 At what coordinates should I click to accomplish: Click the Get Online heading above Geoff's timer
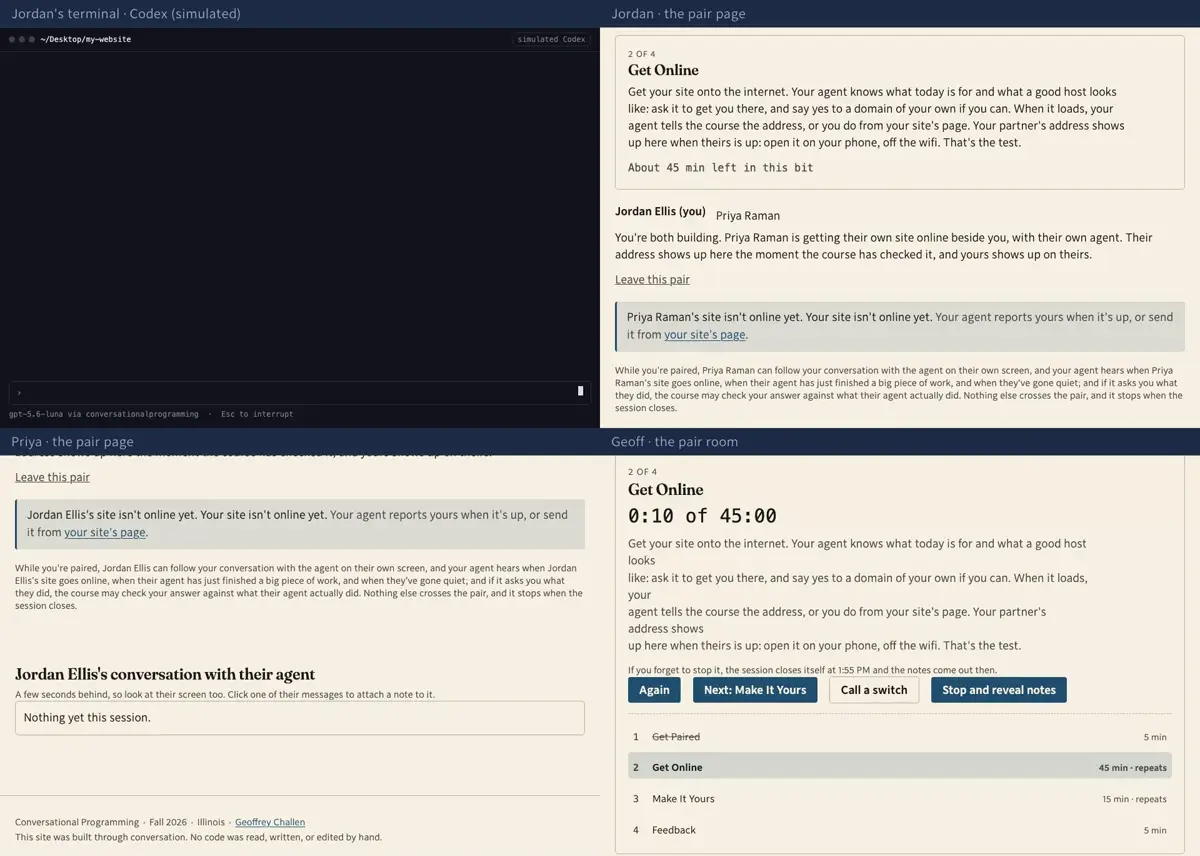[665, 490]
